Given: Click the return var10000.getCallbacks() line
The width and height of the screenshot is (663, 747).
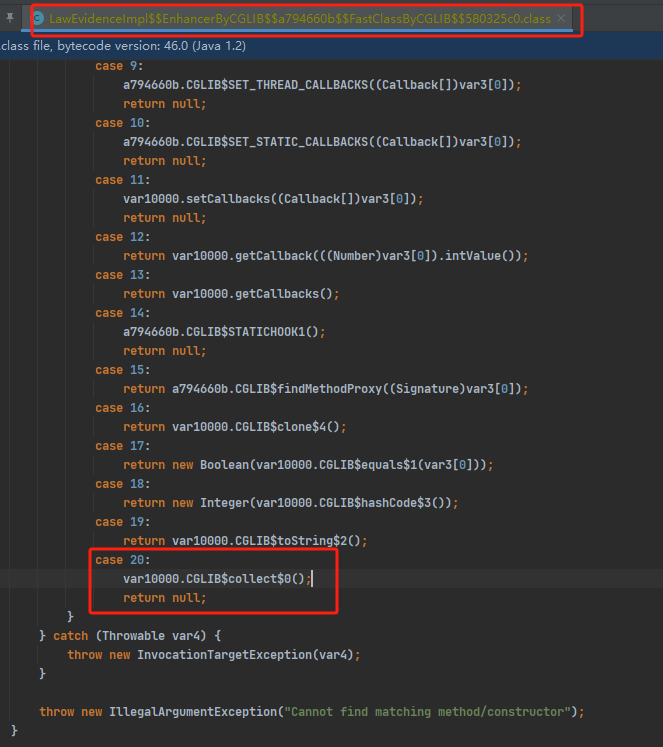Looking at the screenshot, I should click(x=231, y=294).
